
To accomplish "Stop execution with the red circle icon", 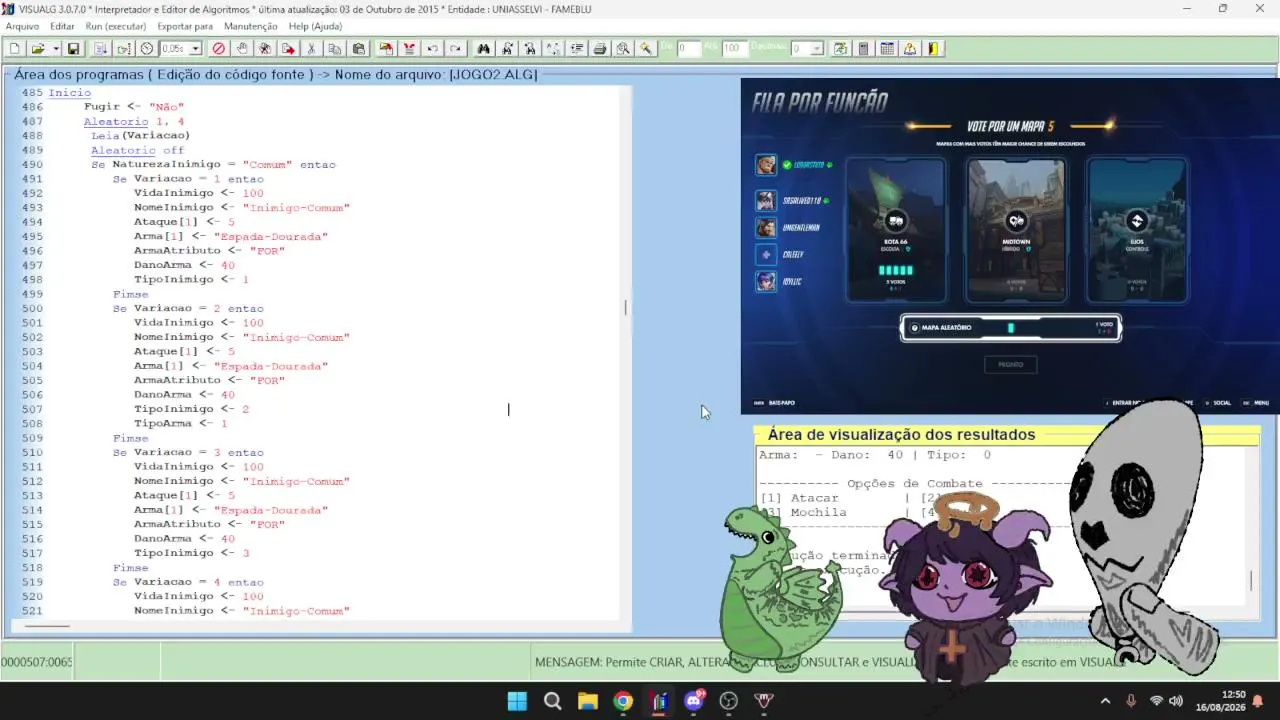I will [218, 48].
